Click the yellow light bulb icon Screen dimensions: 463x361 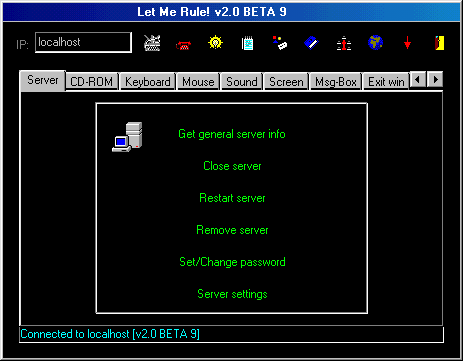point(215,42)
